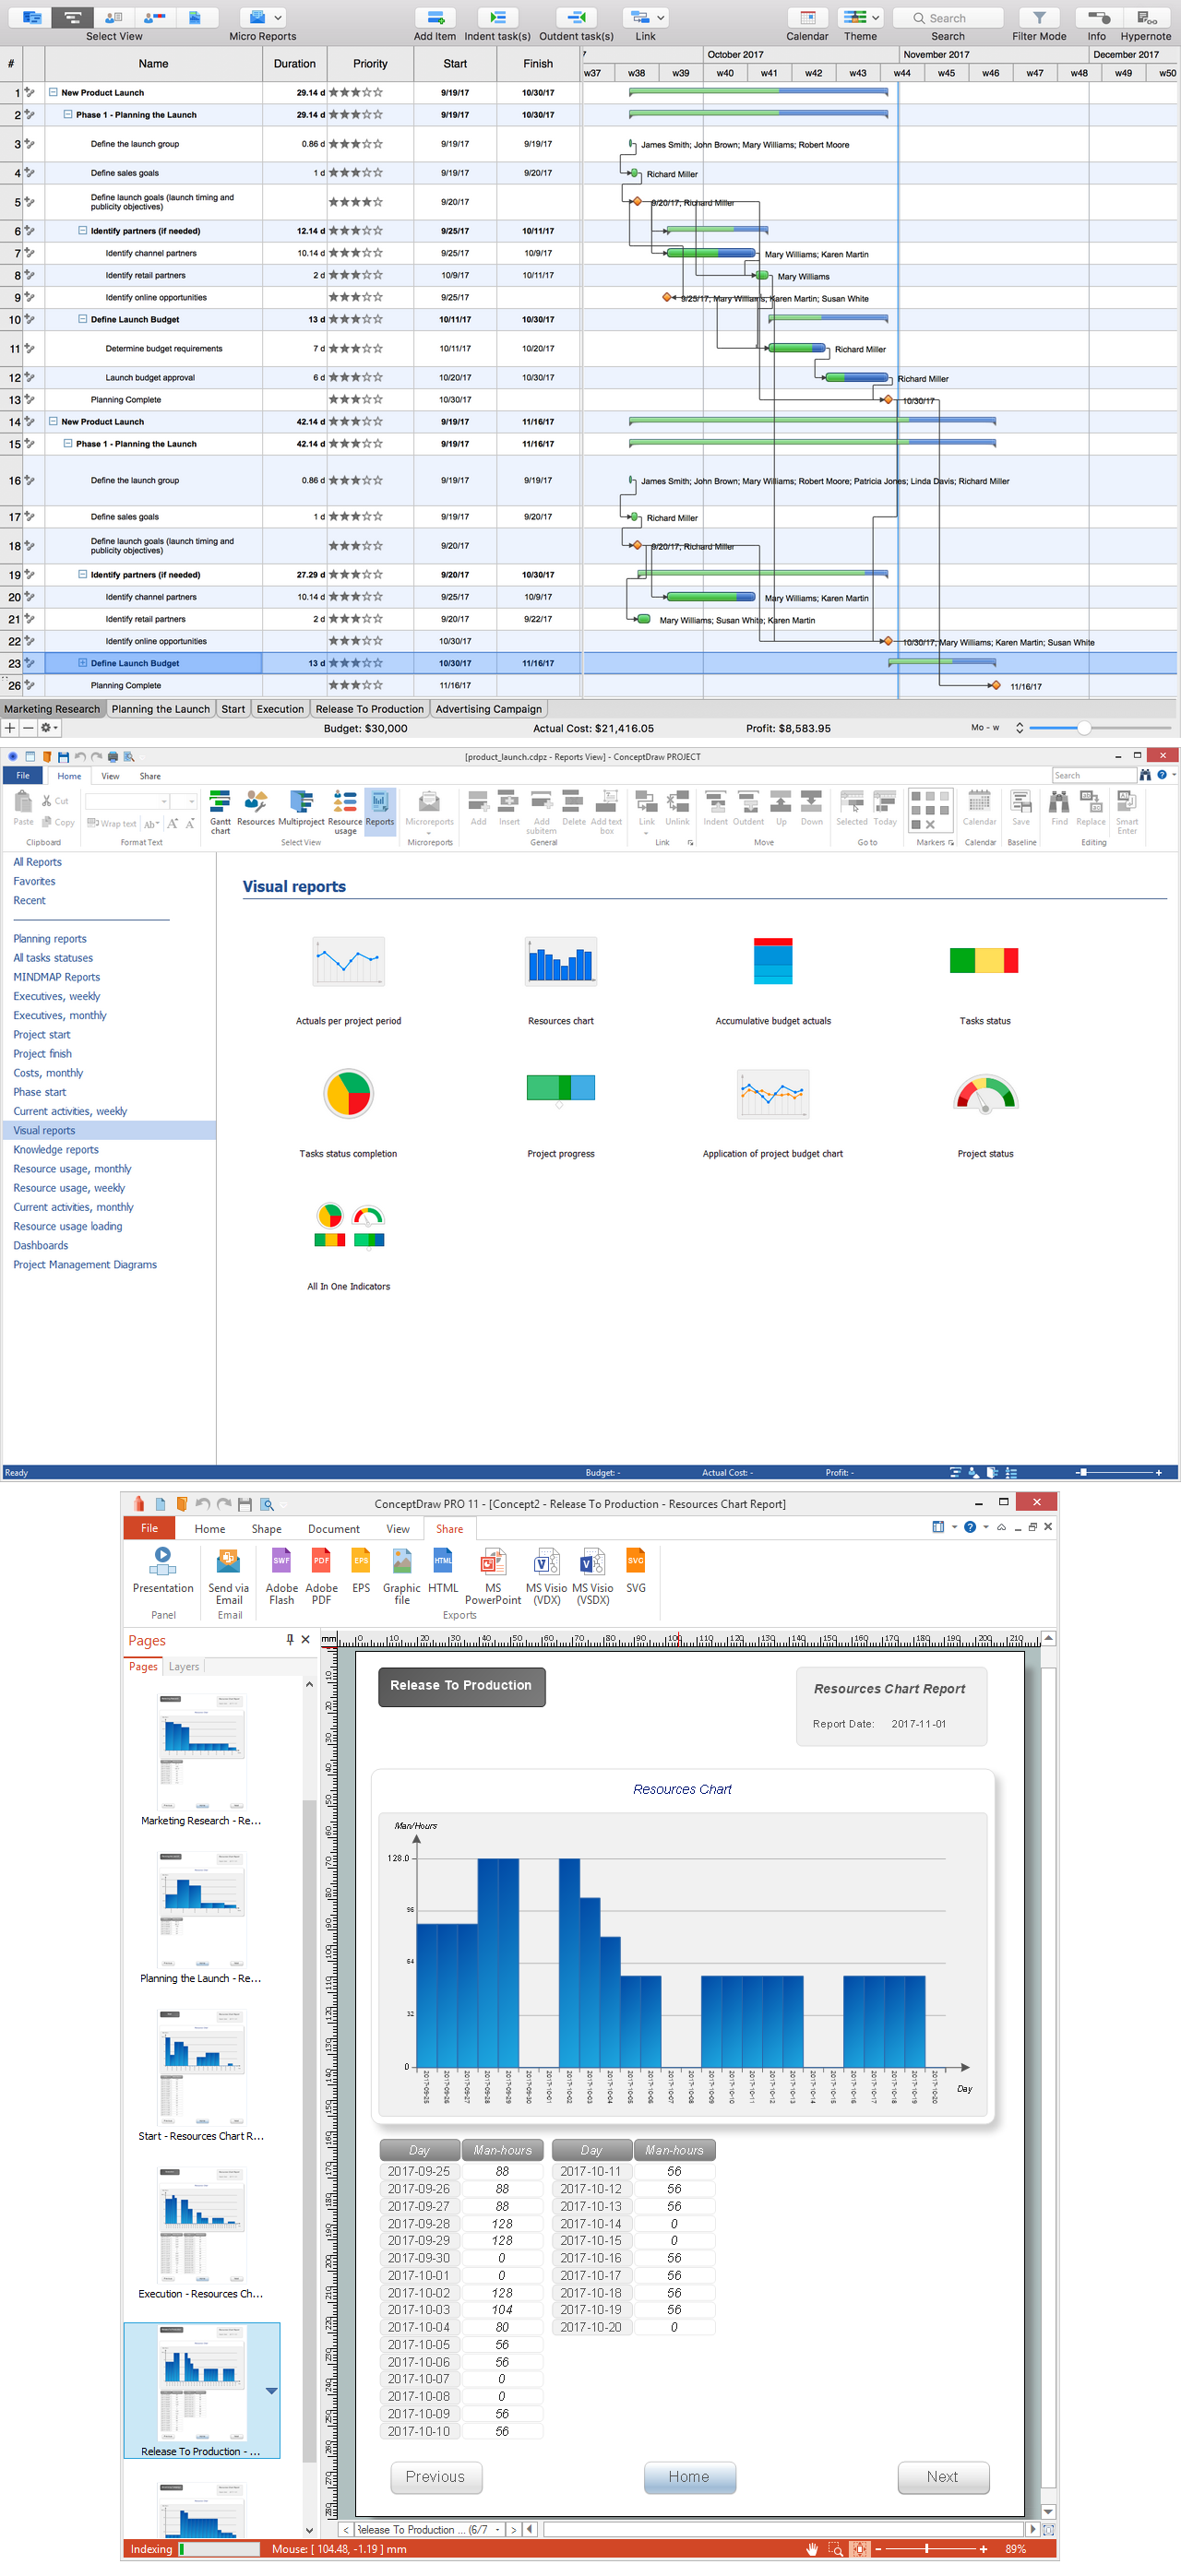Open the Resources chart visual report
This screenshot has height=2576, width=1181.
pos(561,961)
